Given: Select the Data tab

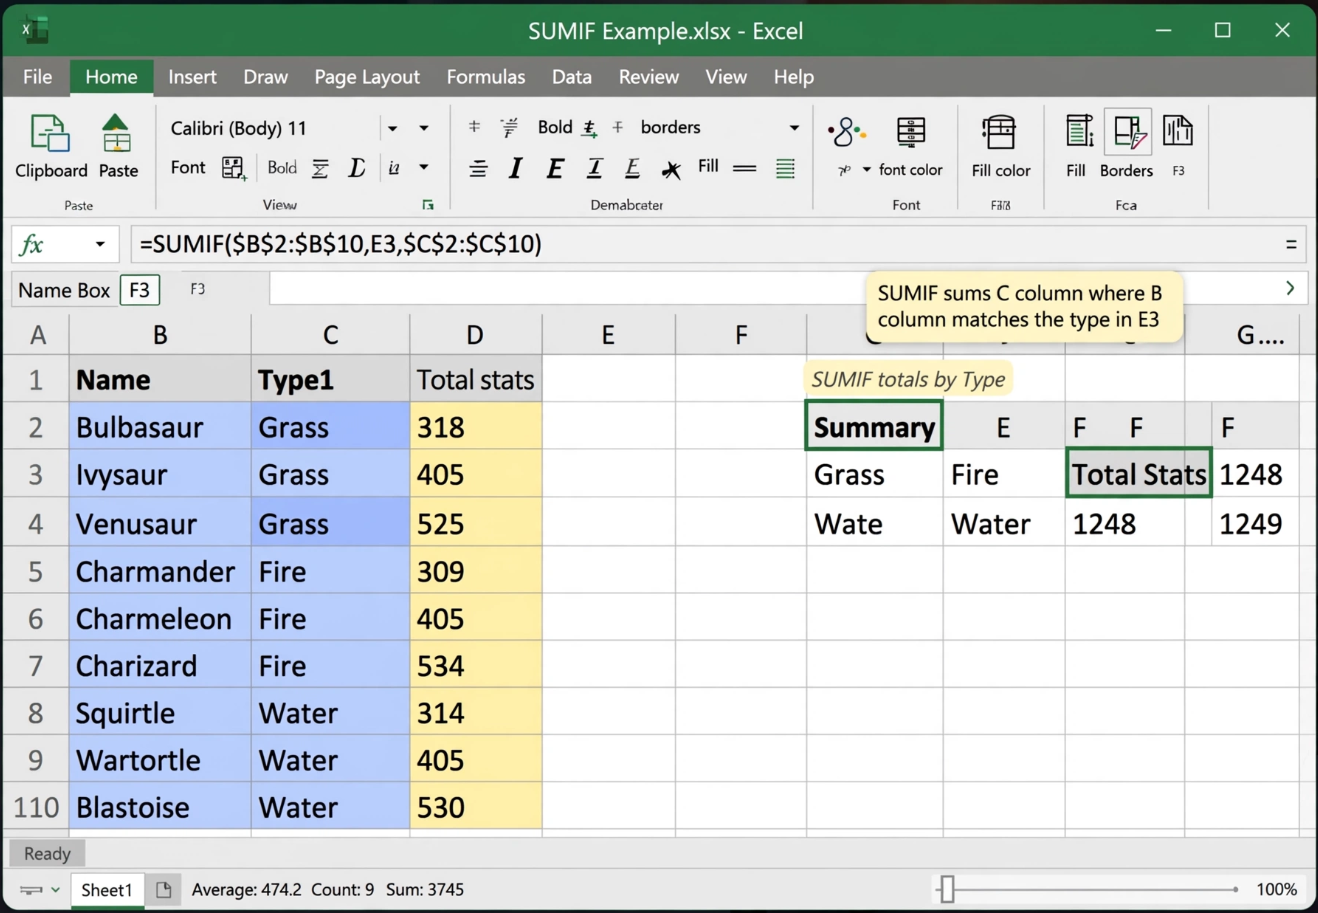Looking at the screenshot, I should coord(572,77).
